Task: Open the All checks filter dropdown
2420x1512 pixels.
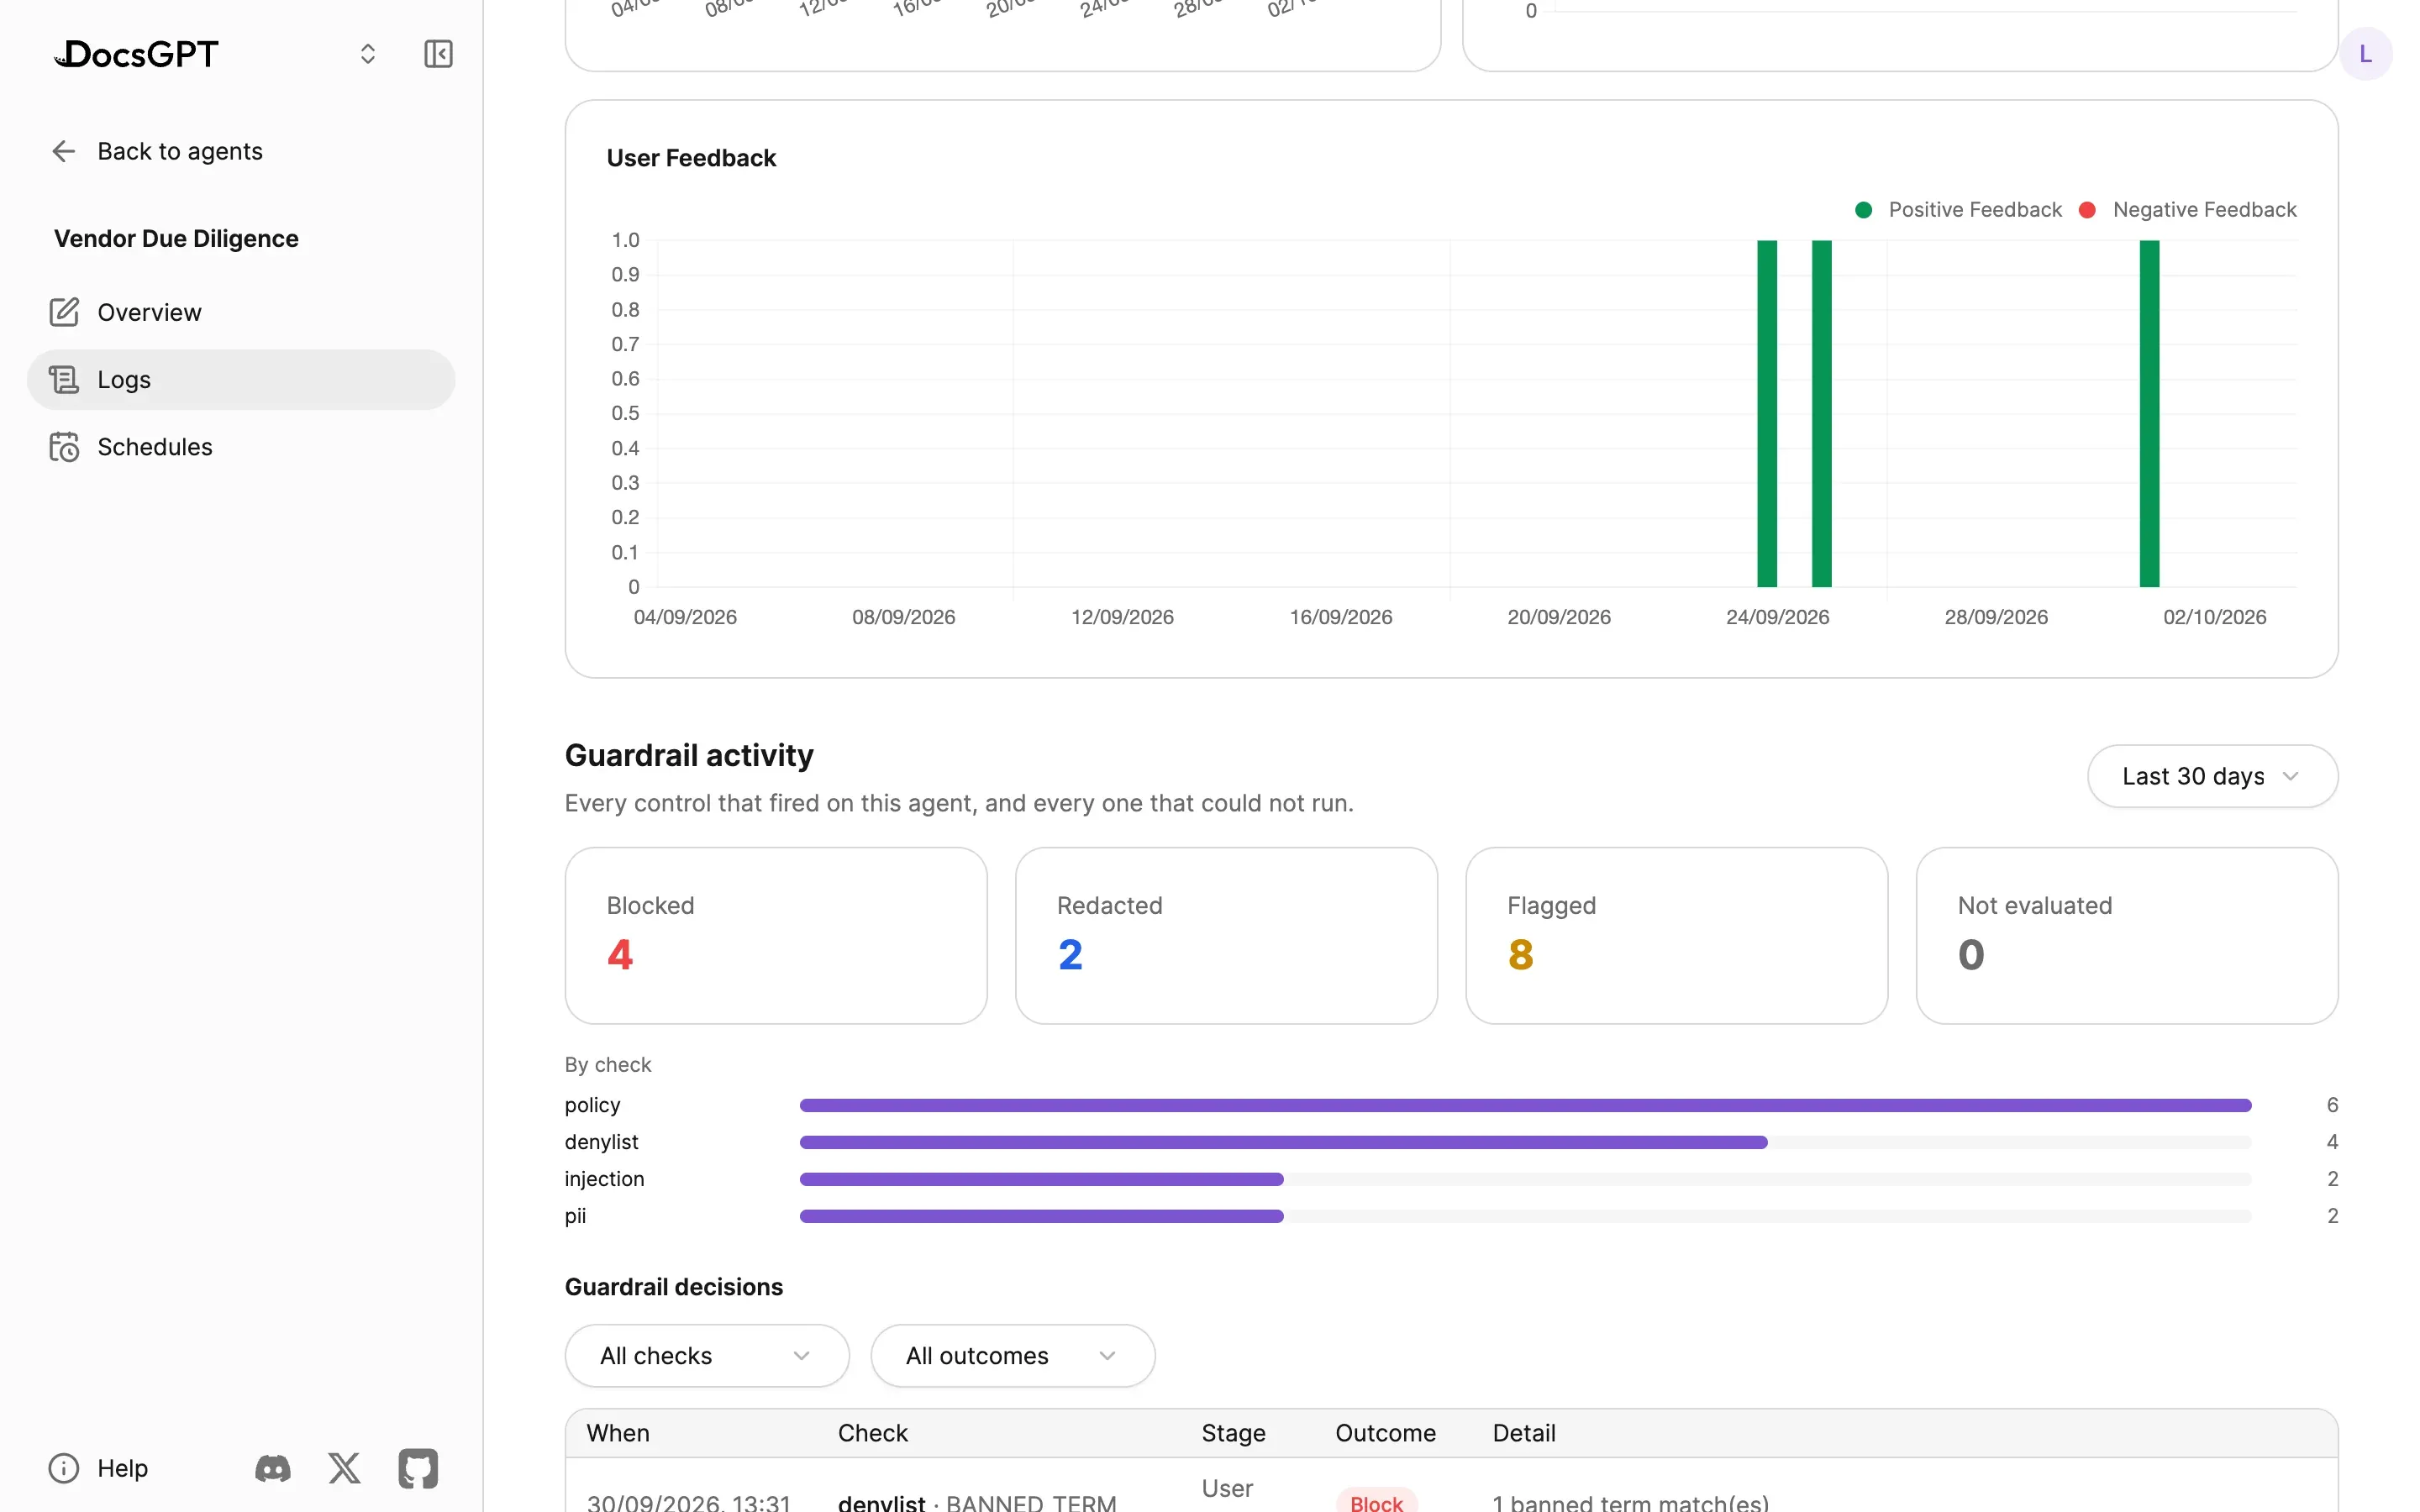Action: coord(707,1355)
